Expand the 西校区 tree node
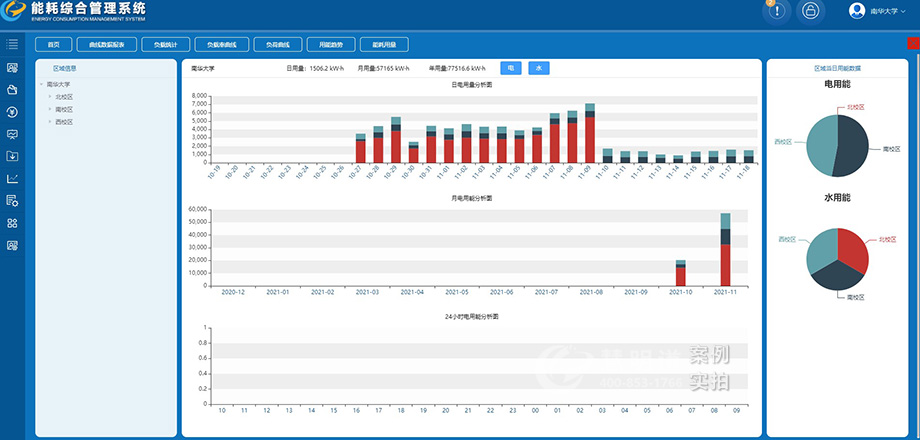The height and width of the screenshot is (440, 920). [50, 121]
